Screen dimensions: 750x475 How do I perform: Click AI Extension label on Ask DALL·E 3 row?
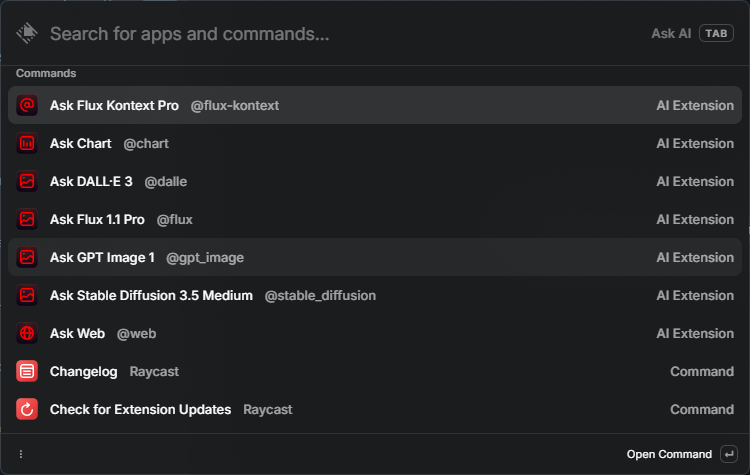point(695,181)
